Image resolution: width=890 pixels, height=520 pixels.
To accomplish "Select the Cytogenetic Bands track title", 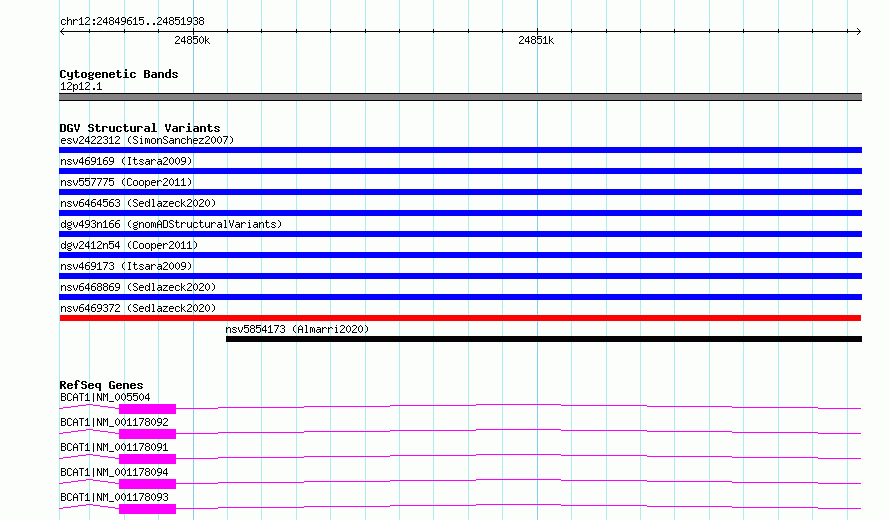I will pyautogui.click(x=119, y=74).
